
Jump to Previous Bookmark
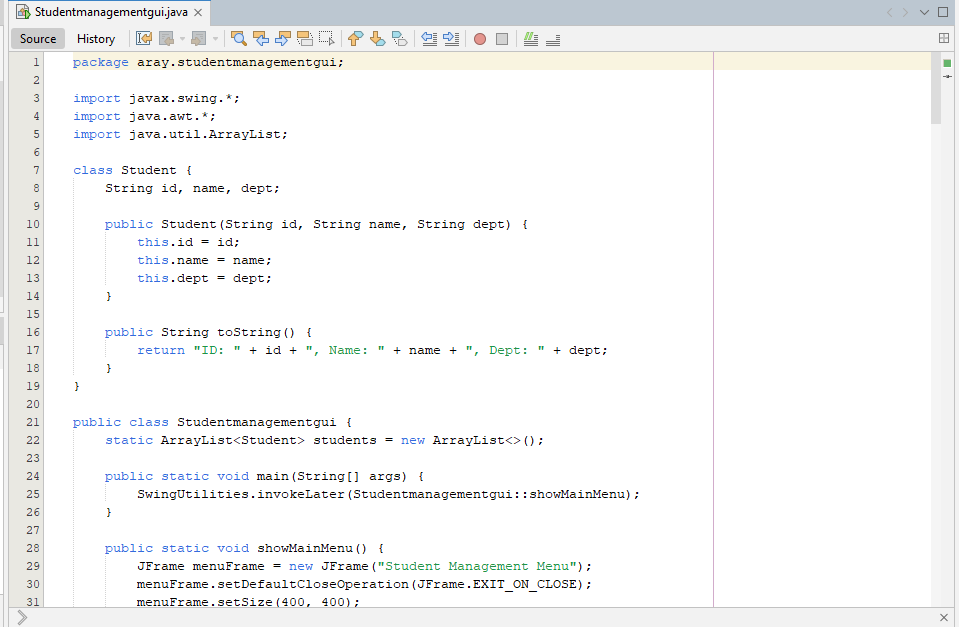[355, 39]
